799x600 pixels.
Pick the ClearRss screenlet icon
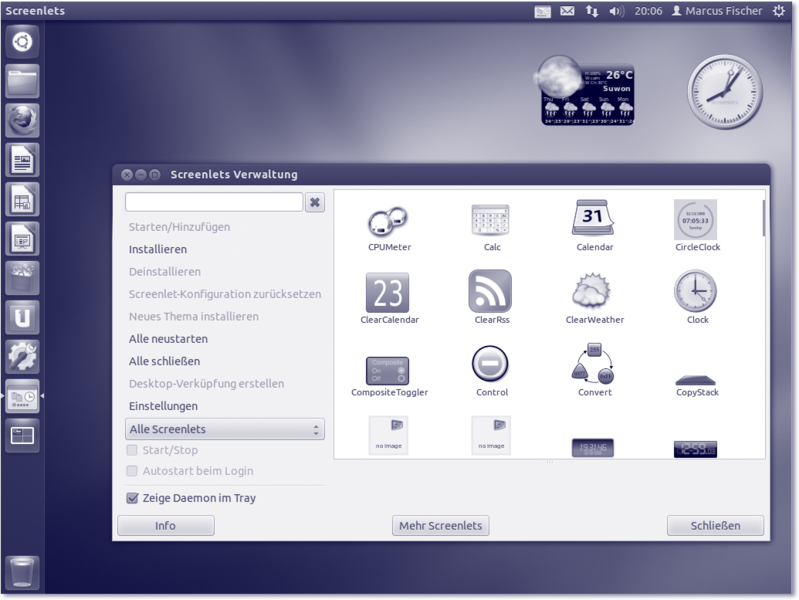click(x=491, y=292)
